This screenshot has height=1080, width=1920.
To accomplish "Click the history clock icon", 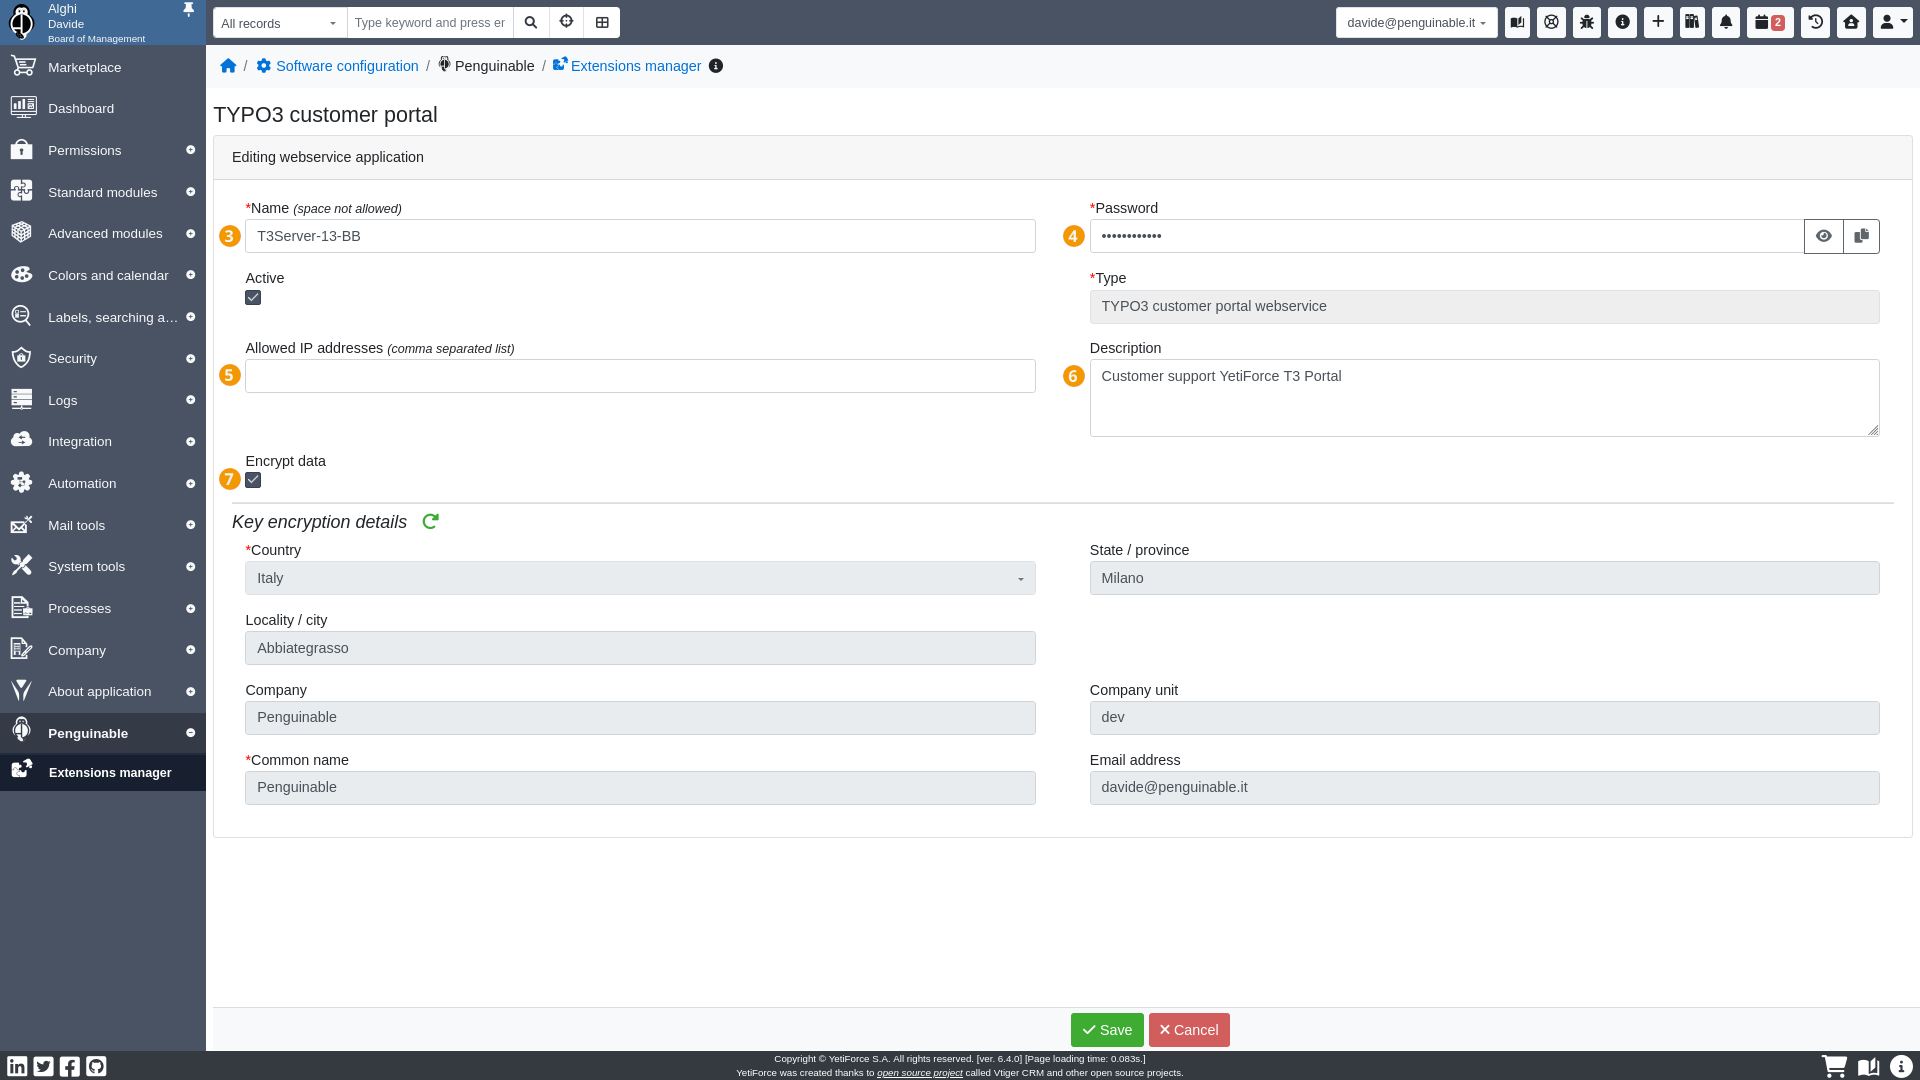I will (x=1815, y=22).
